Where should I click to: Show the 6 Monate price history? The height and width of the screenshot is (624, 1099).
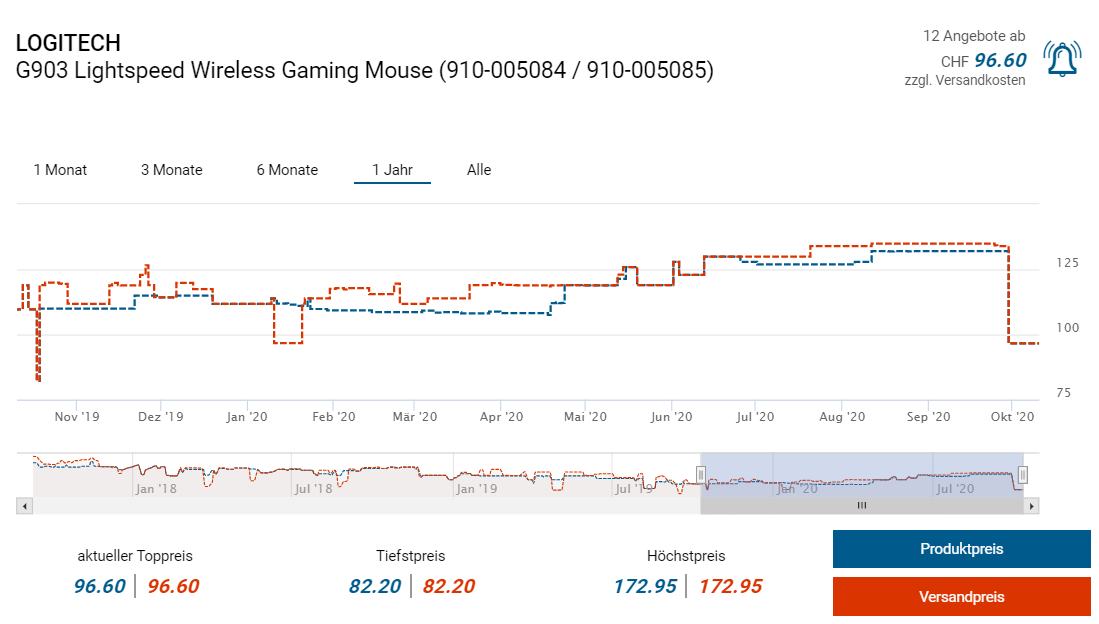(287, 170)
